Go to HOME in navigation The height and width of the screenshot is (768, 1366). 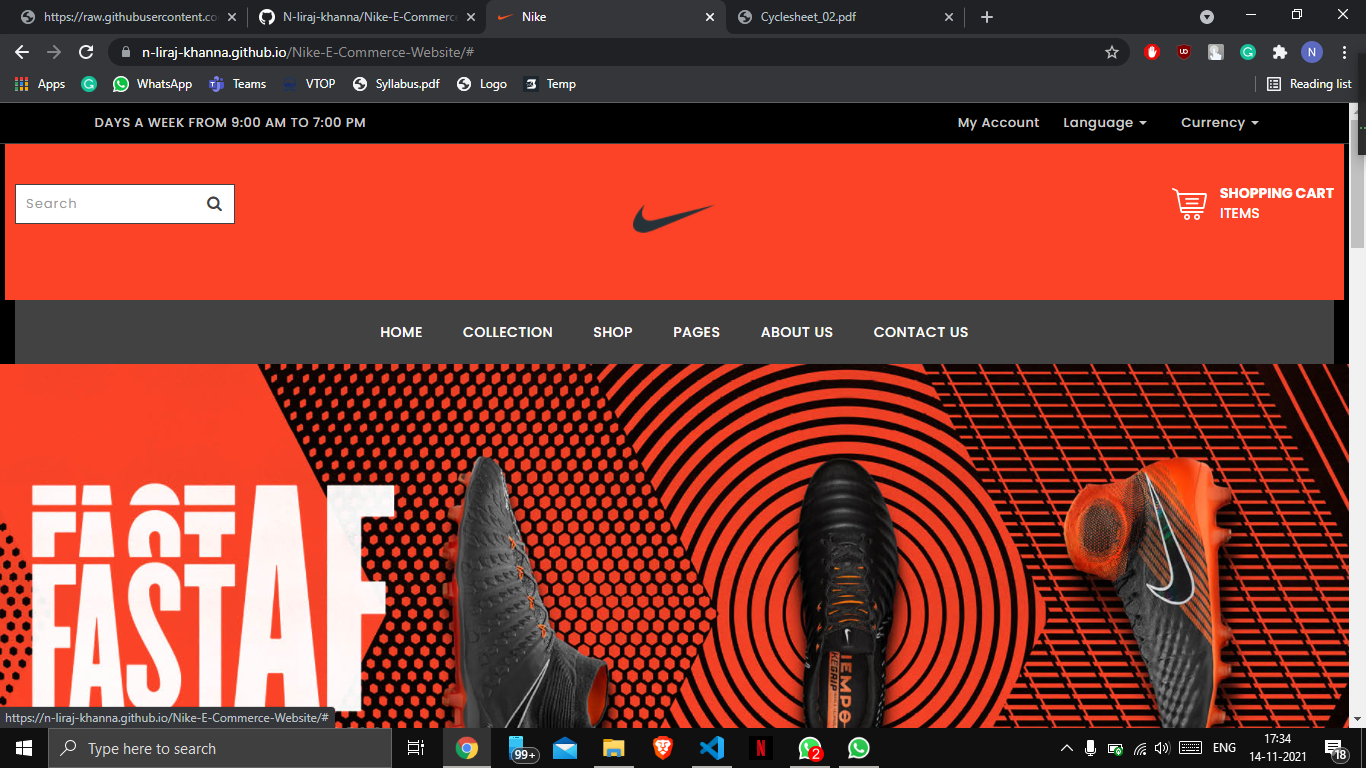point(401,332)
